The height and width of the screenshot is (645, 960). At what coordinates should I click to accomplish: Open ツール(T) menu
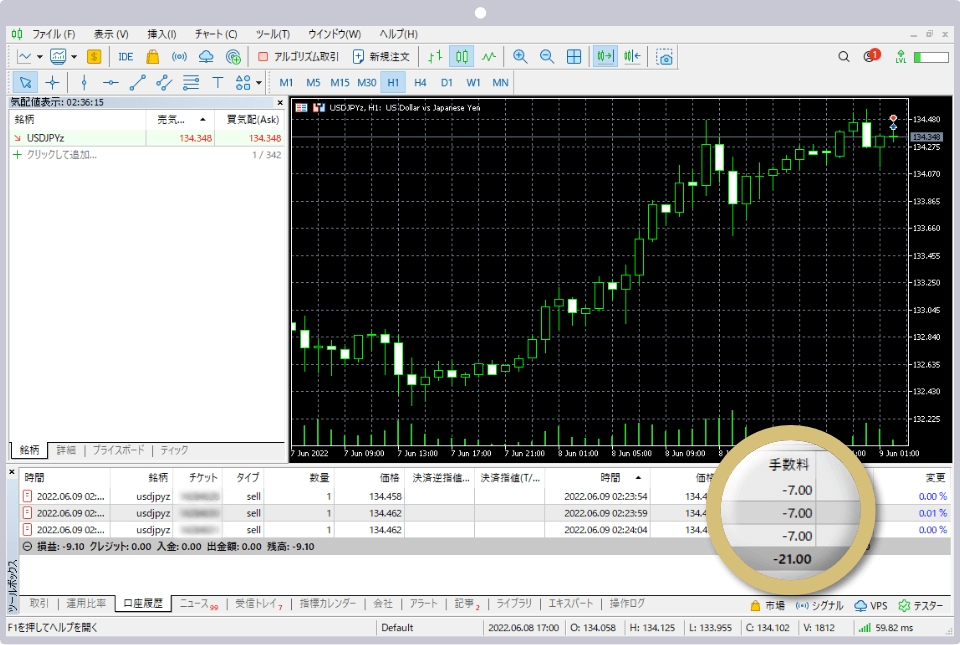point(272,34)
